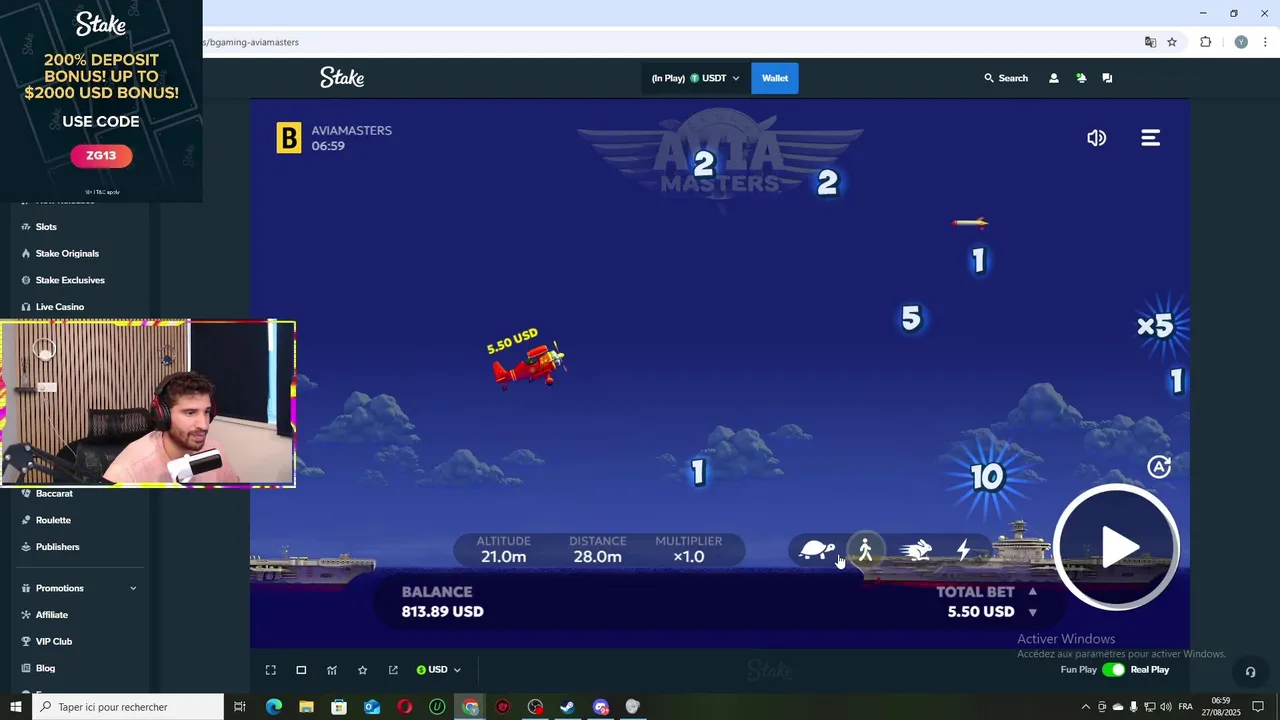The image size is (1280, 720).
Task: Click the red plane in game
Action: tap(528, 365)
